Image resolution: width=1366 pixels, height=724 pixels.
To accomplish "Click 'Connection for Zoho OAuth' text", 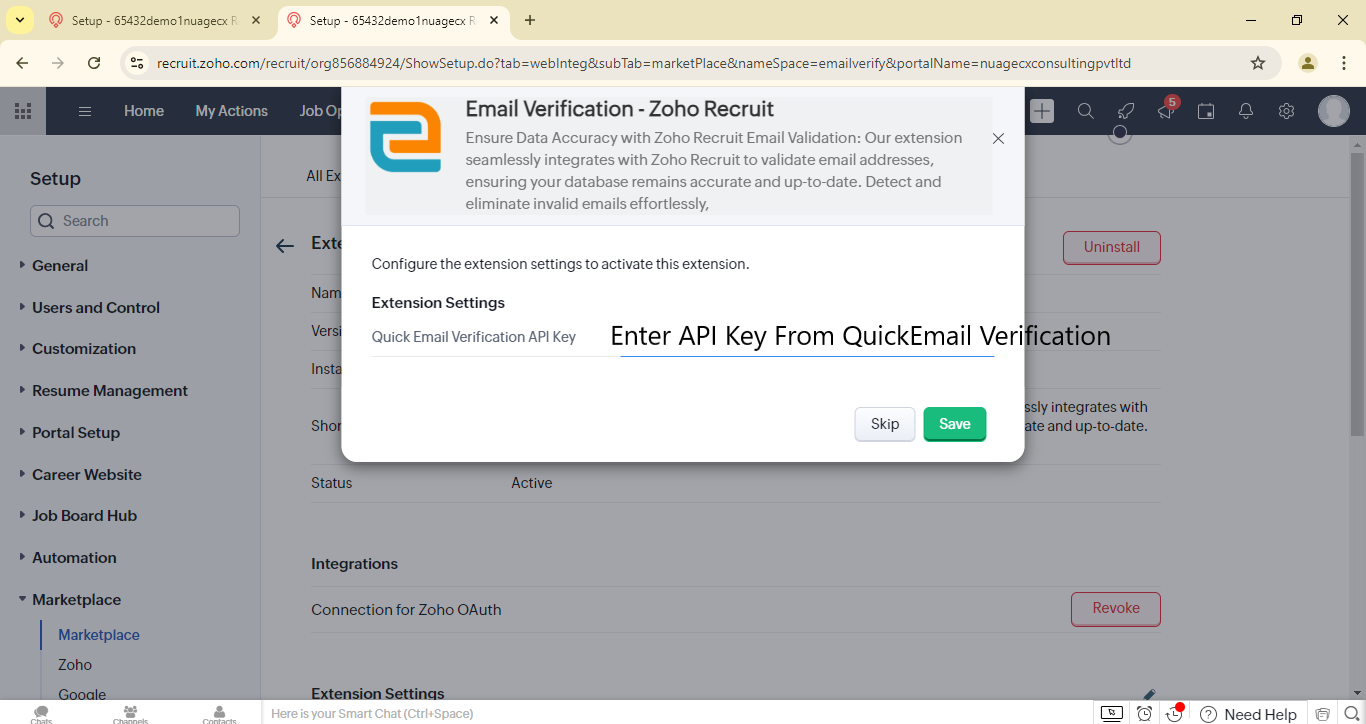I will (x=406, y=609).
